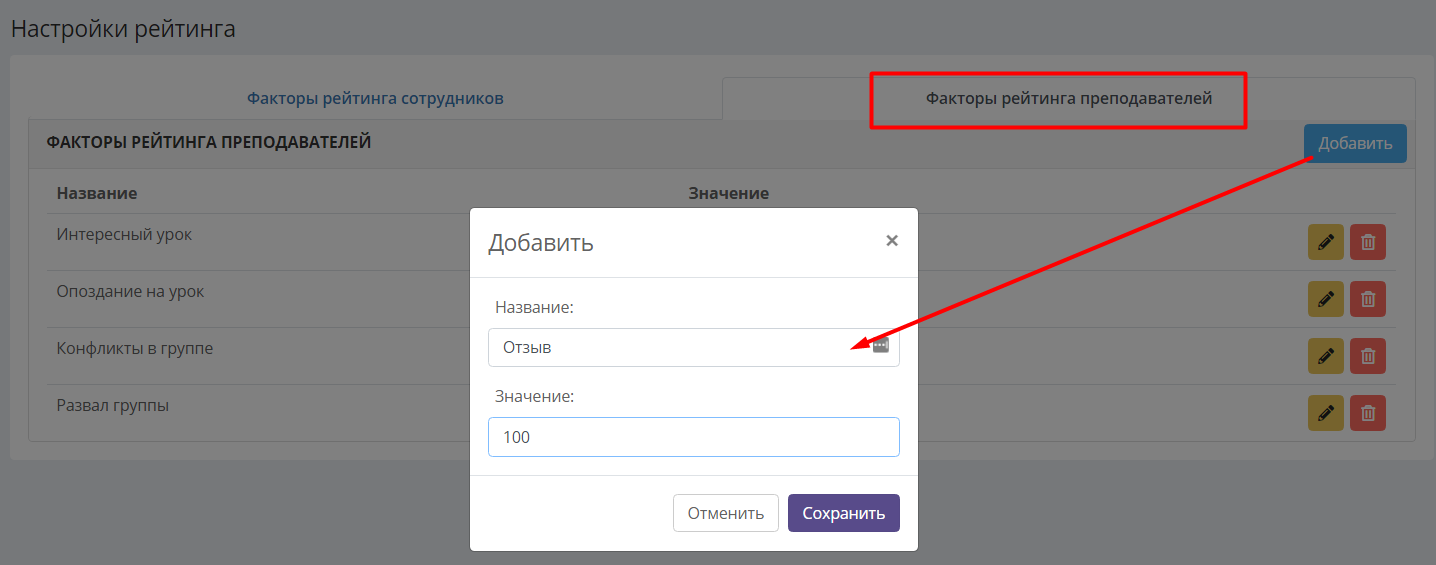Edit the Конфликты в группе factor
Image resolution: width=1436 pixels, height=565 pixels.
[x=1326, y=356]
